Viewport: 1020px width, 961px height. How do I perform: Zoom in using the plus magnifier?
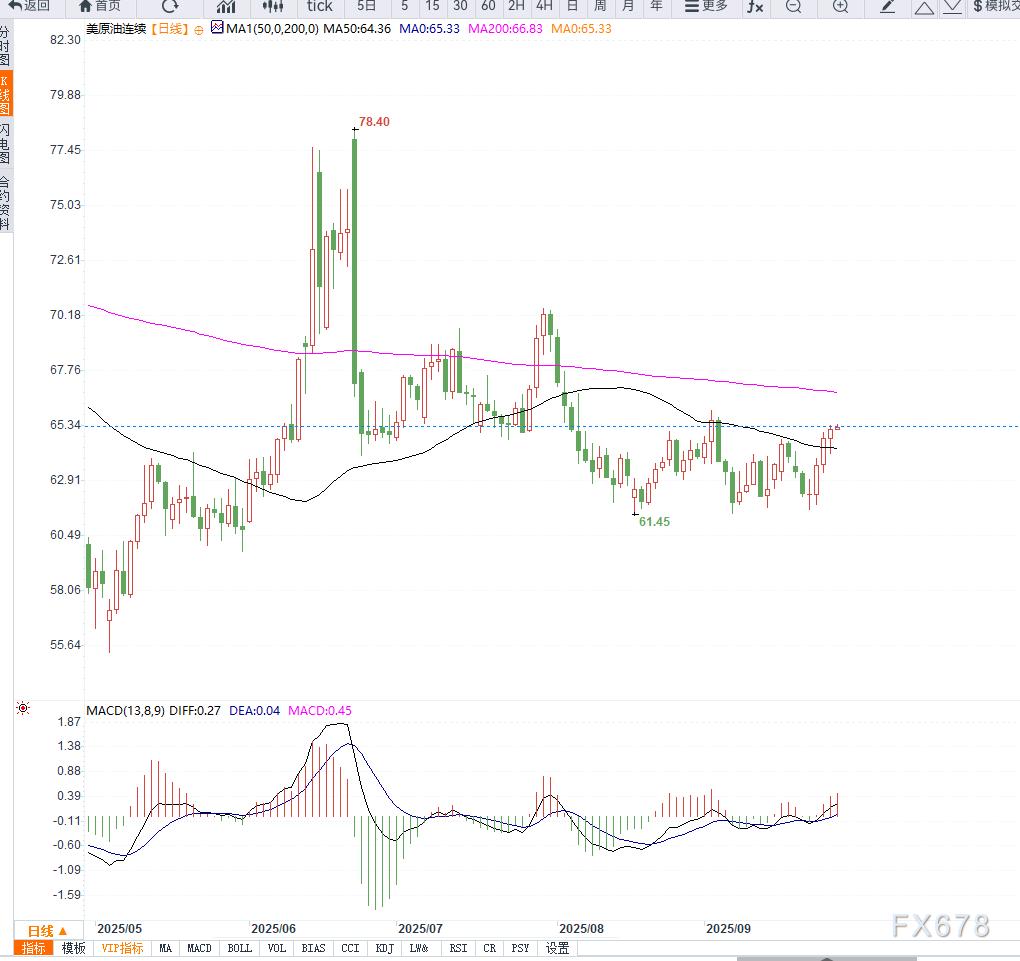[x=840, y=6]
